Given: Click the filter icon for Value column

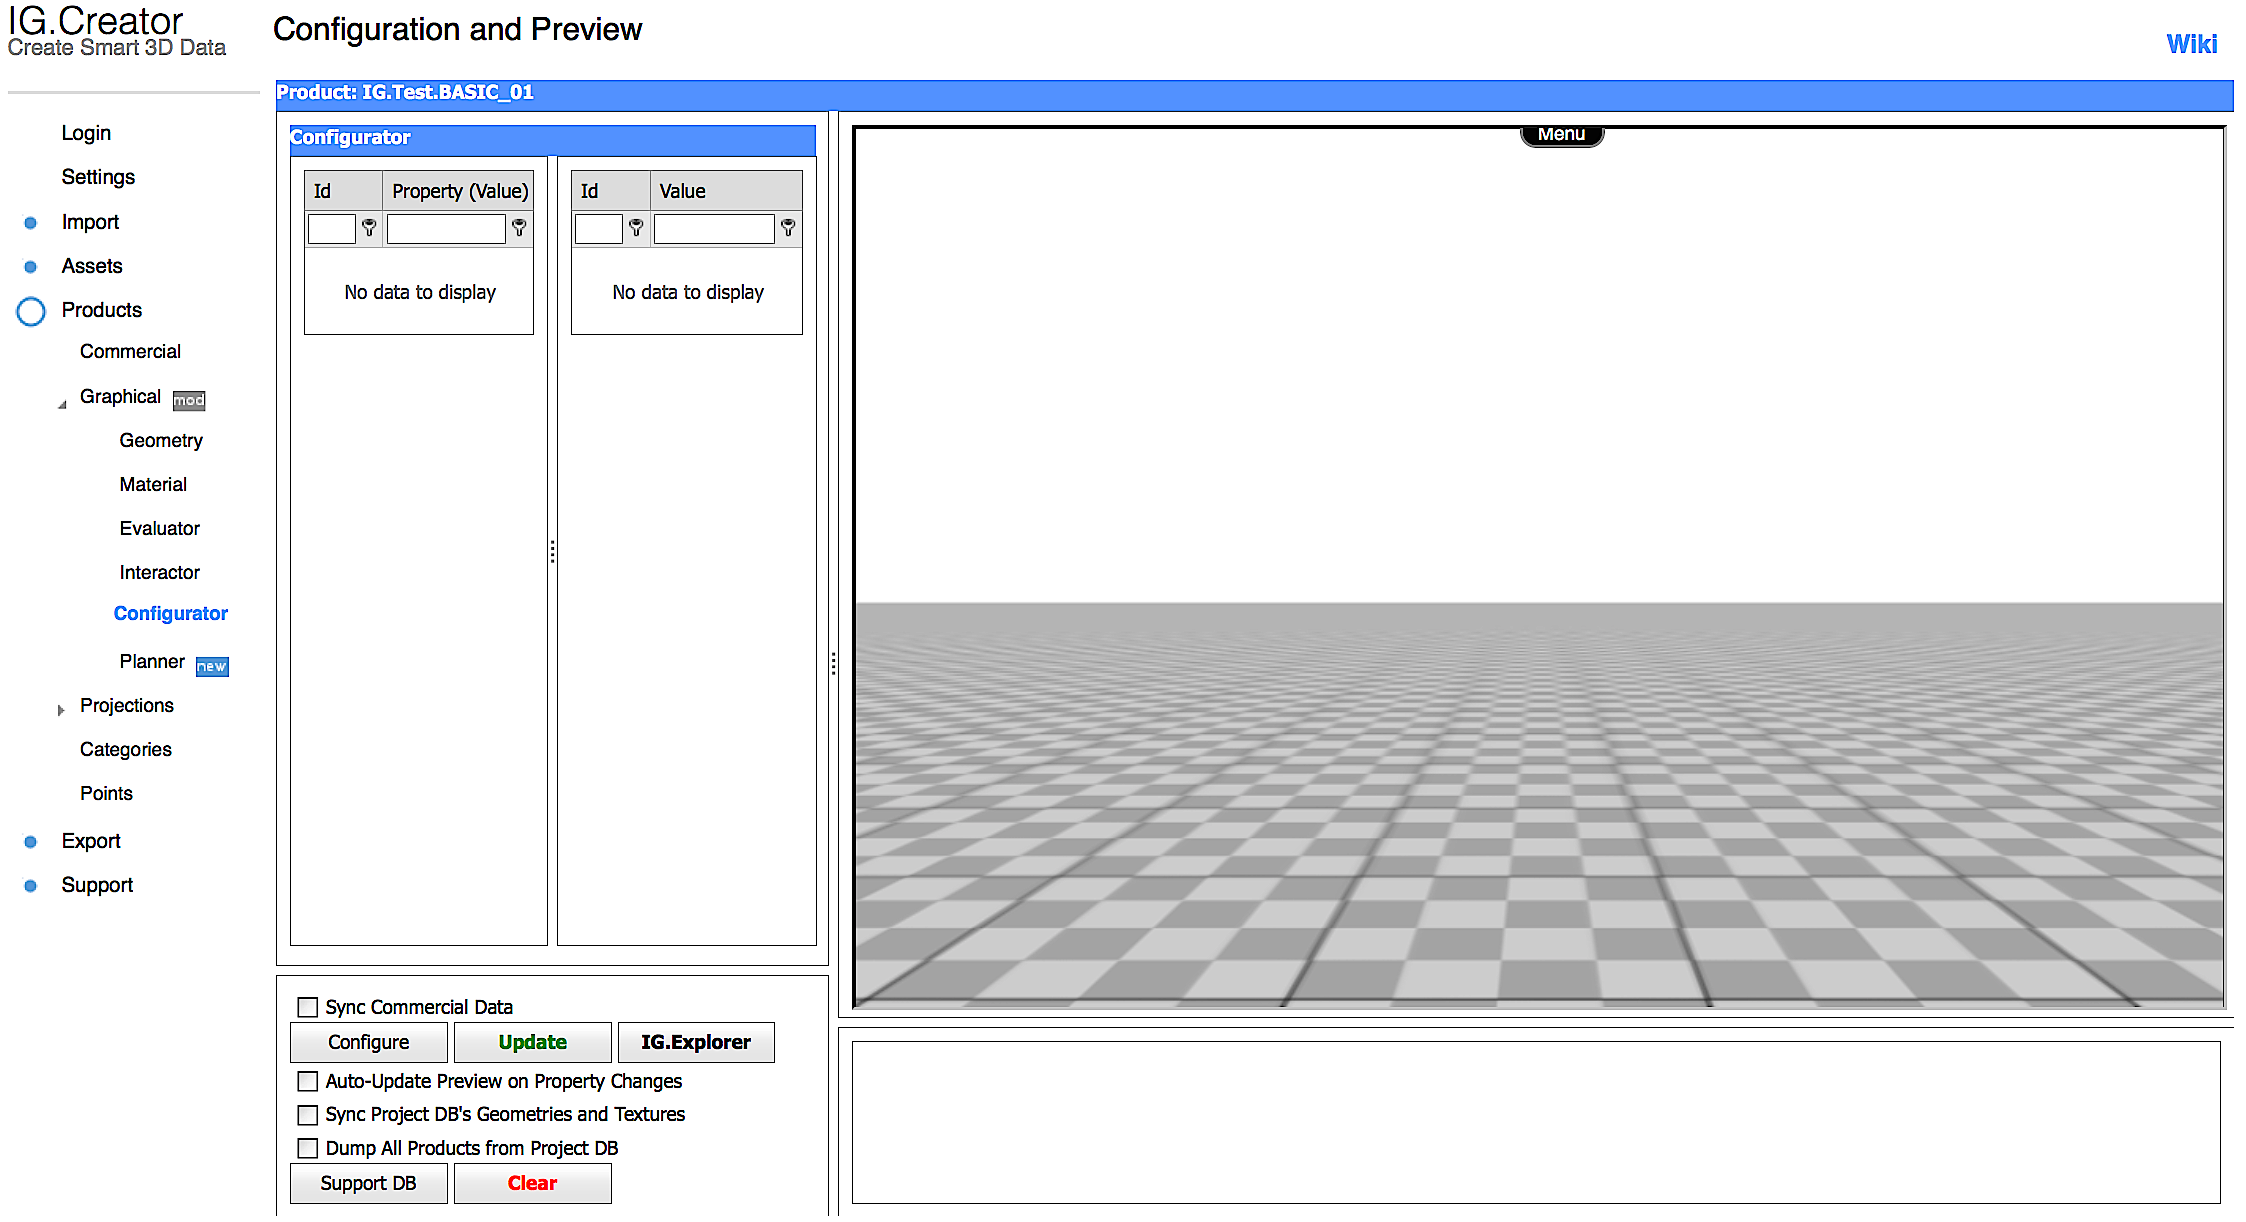Looking at the screenshot, I should point(788,228).
